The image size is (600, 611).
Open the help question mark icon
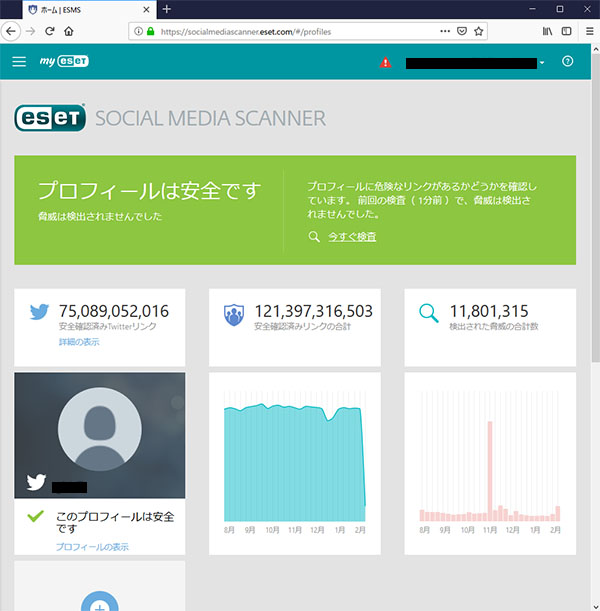pos(567,61)
